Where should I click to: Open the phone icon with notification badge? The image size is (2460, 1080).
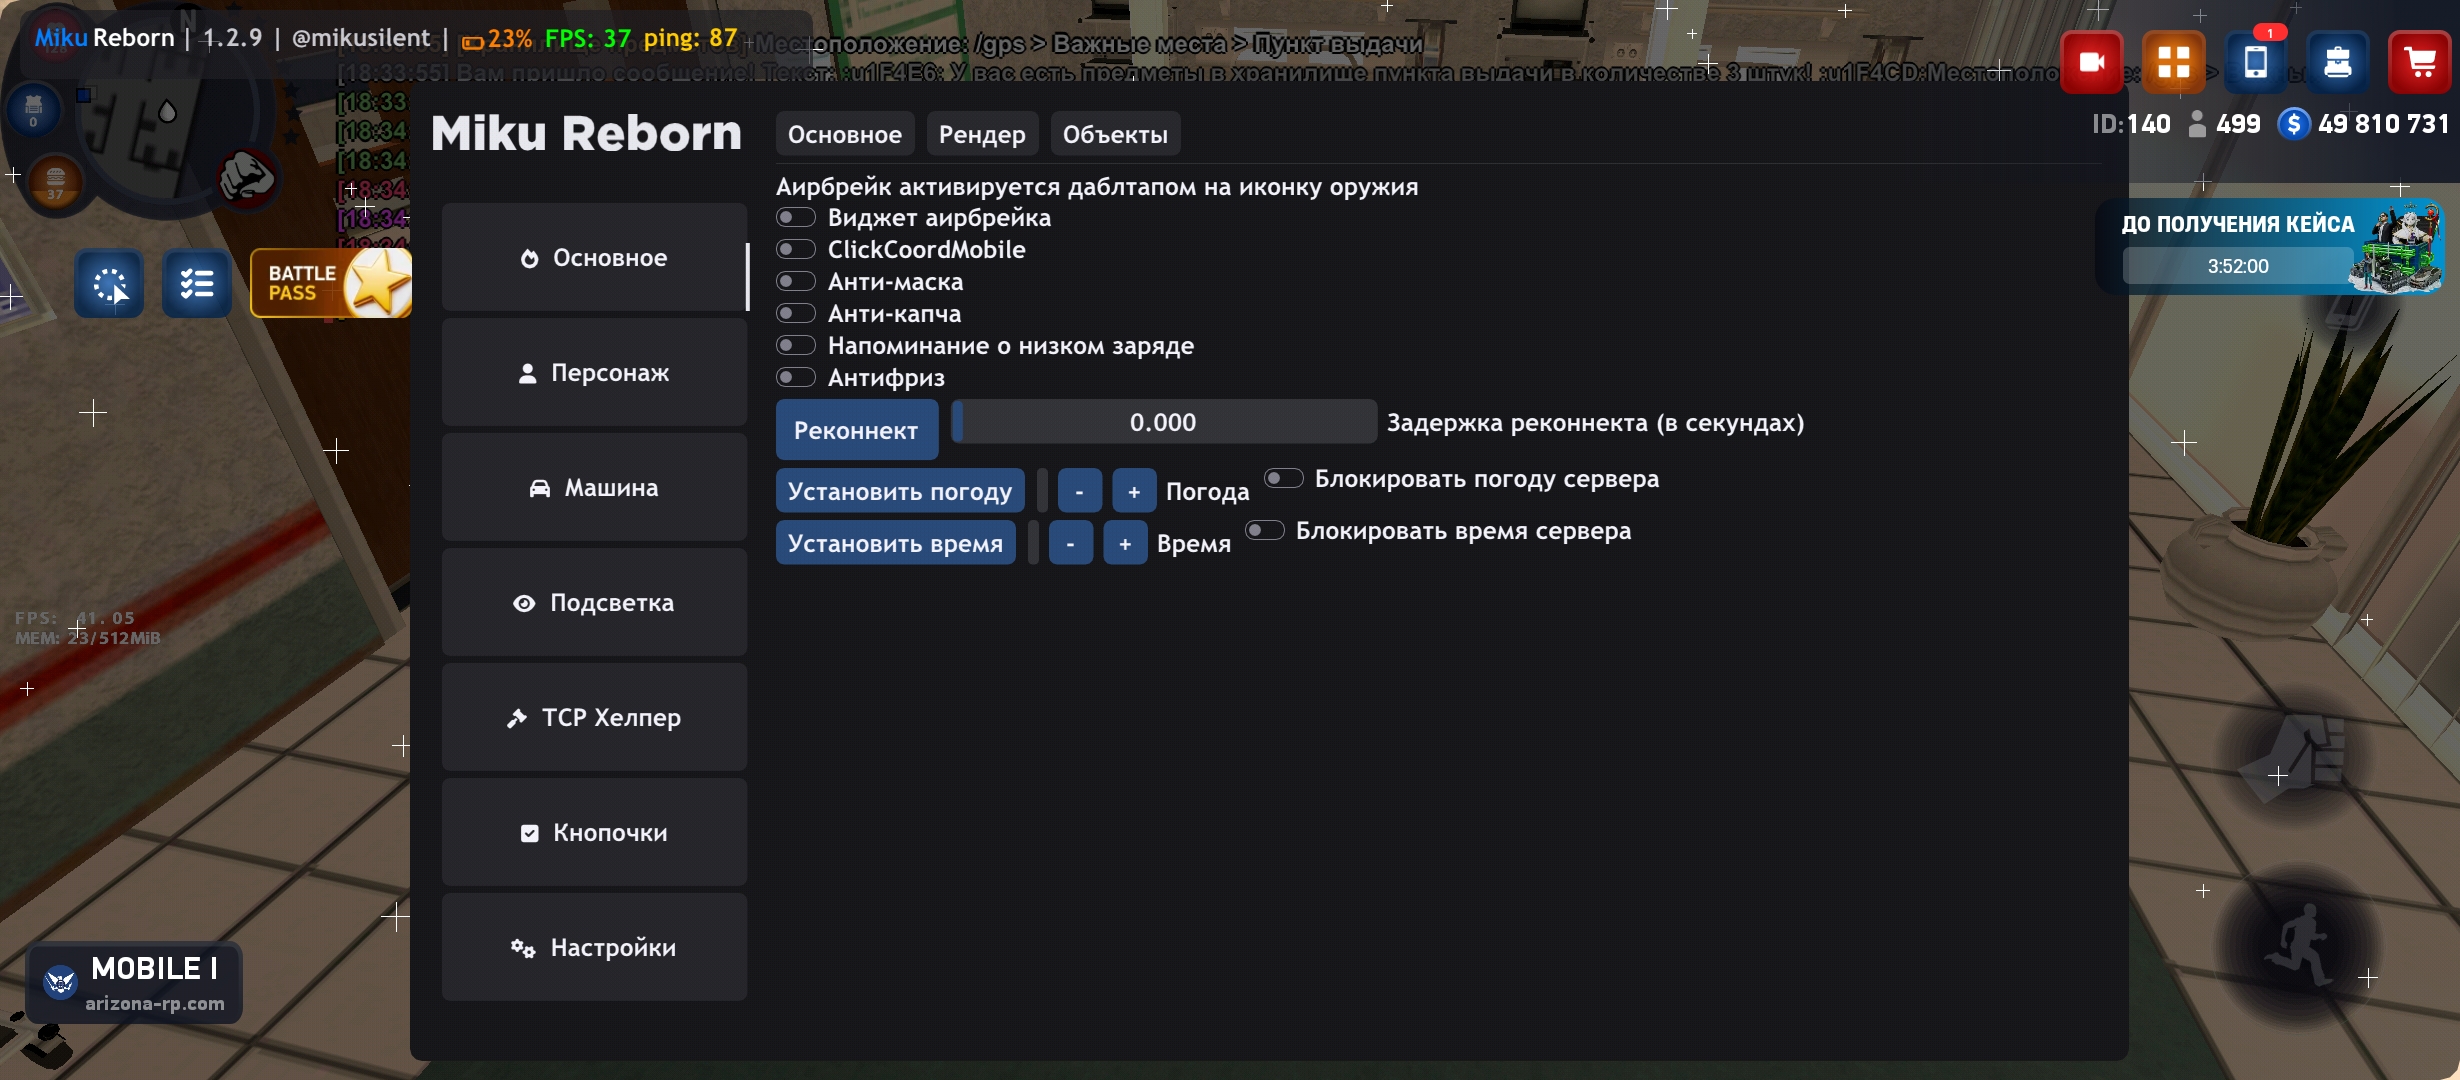click(2256, 63)
